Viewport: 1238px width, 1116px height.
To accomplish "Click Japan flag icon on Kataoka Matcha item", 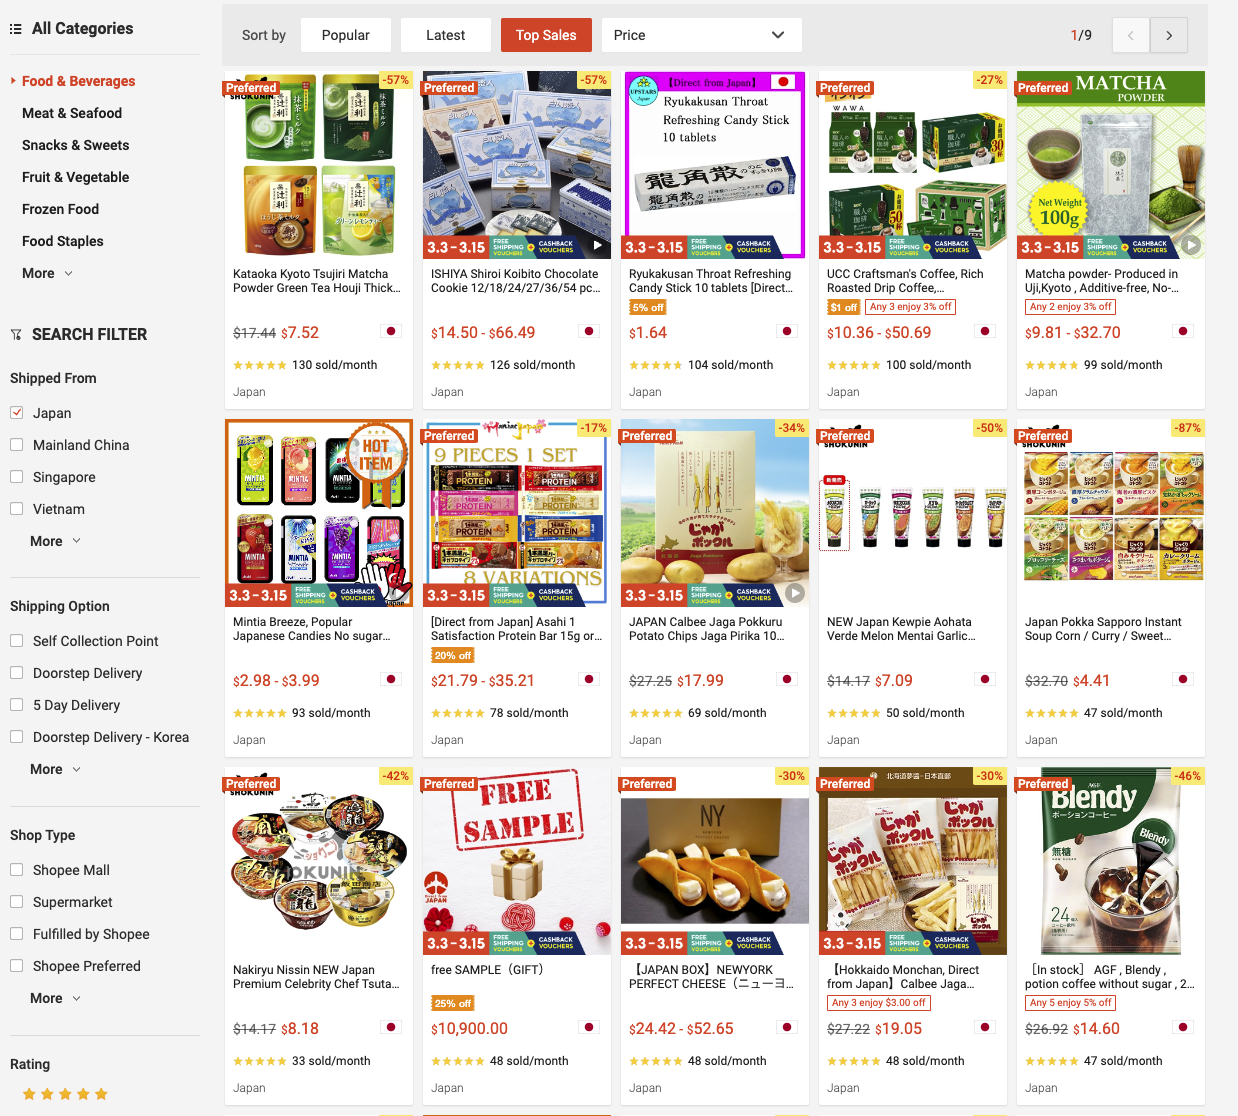I will (391, 331).
